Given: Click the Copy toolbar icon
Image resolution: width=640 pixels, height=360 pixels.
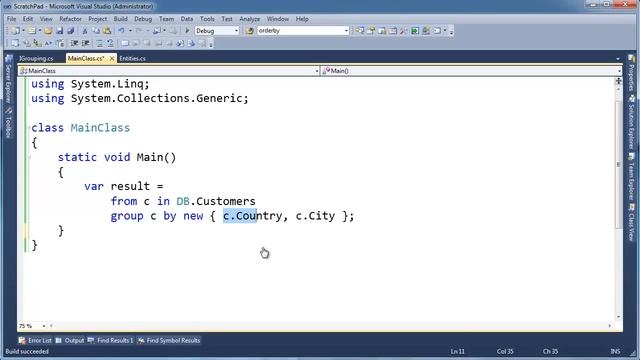Looking at the screenshot, I should tap(96, 31).
